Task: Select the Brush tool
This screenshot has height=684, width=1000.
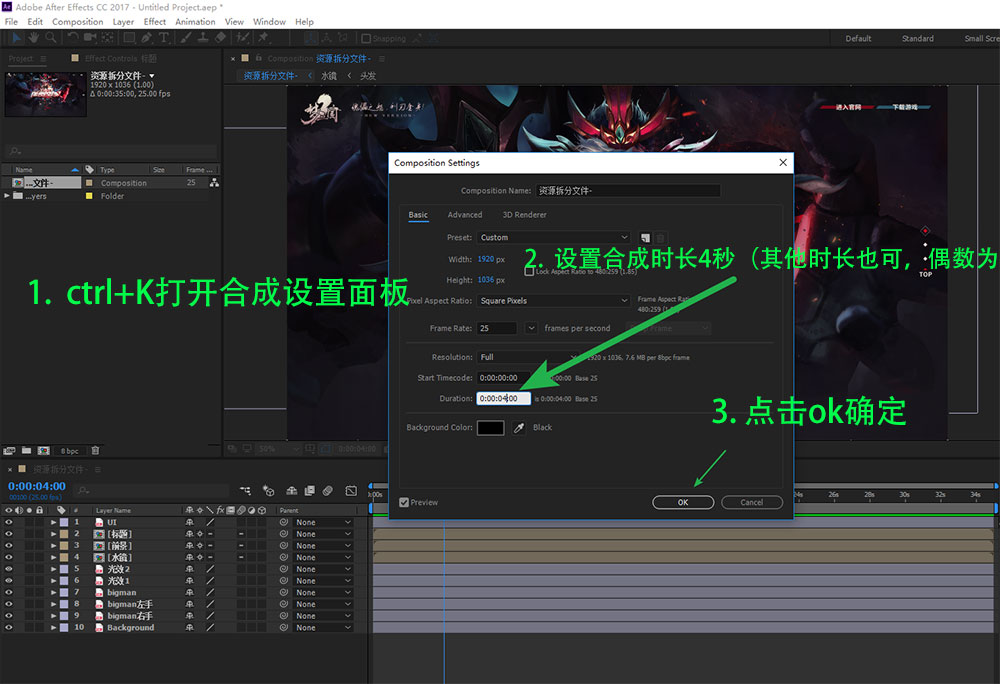Action: click(186, 38)
